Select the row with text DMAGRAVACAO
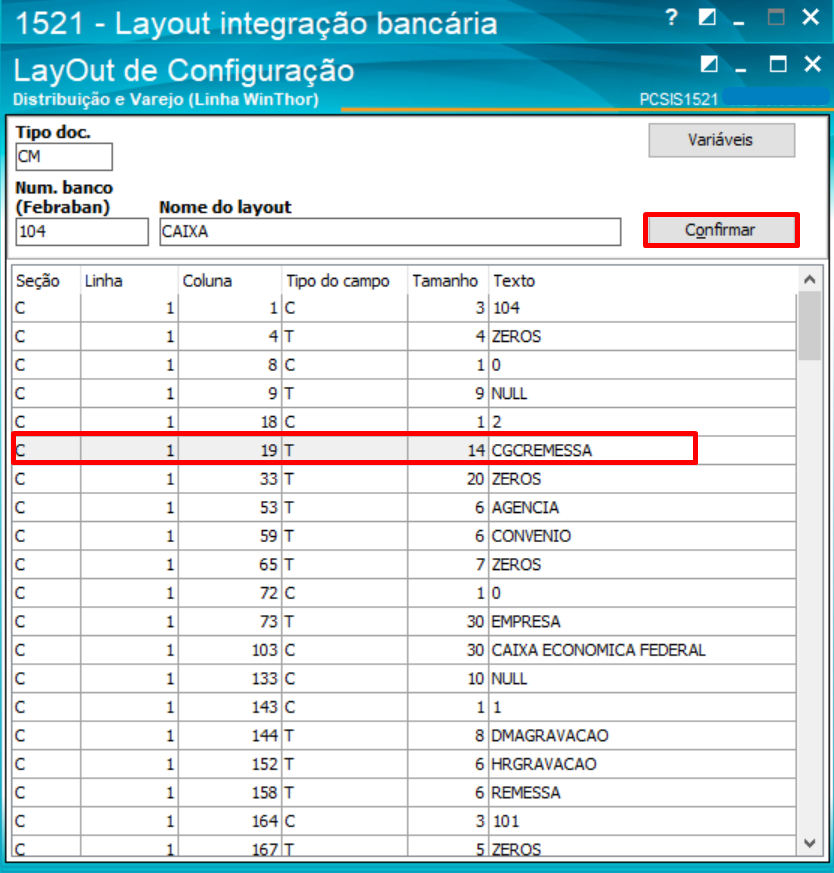Screen dimensions: 834x873 coord(404,735)
